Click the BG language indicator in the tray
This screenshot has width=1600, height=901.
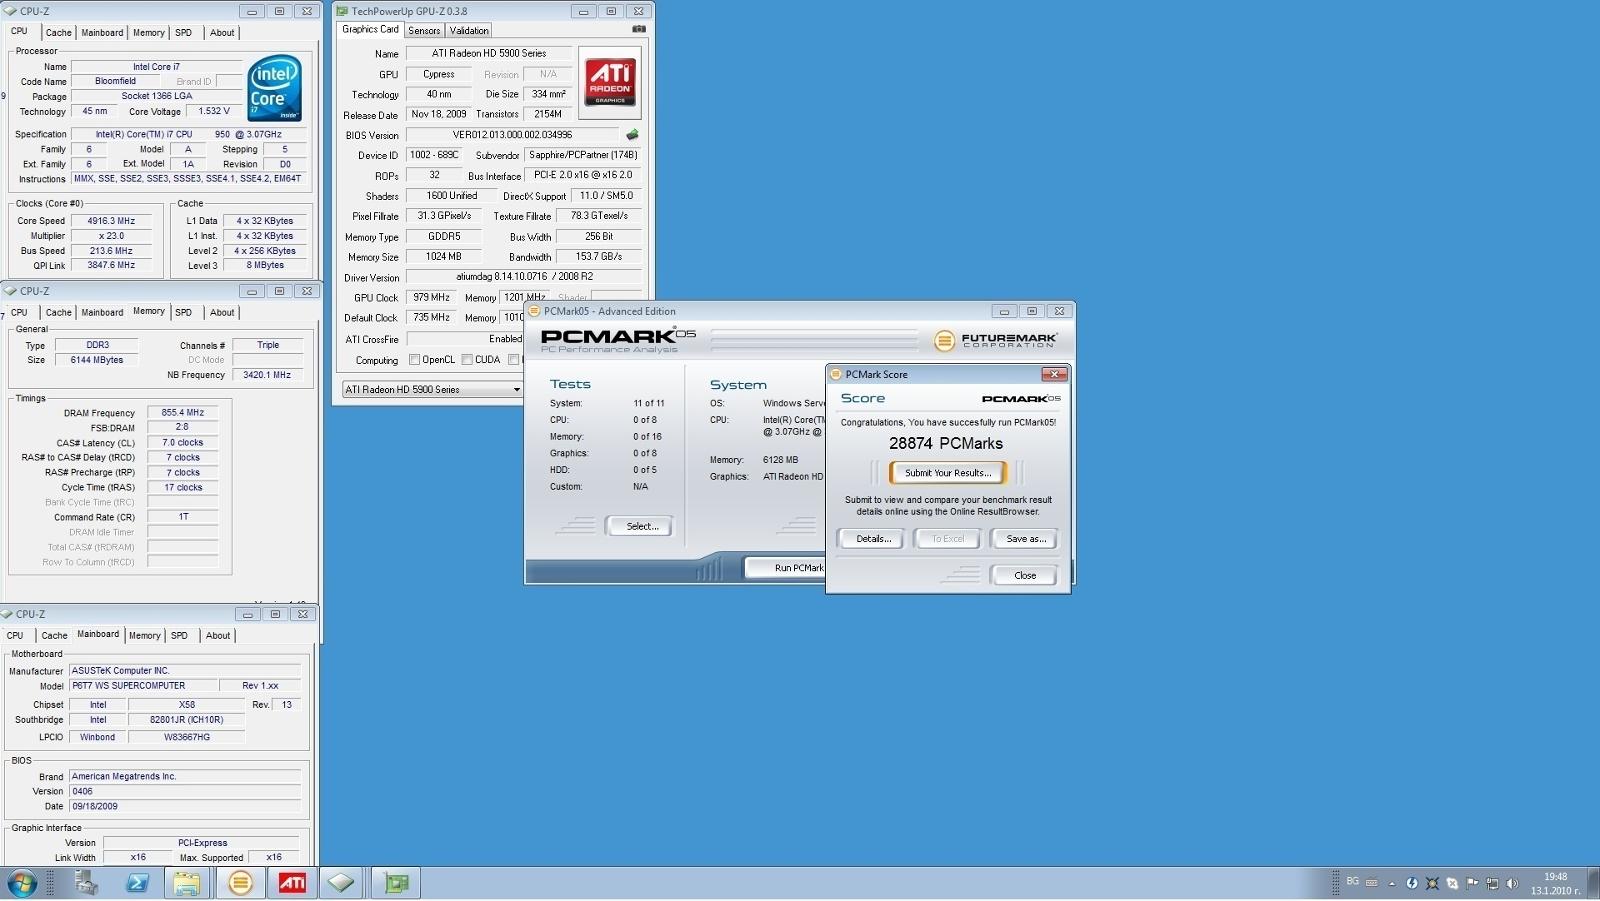pyautogui.click(x=1352, y=881)
